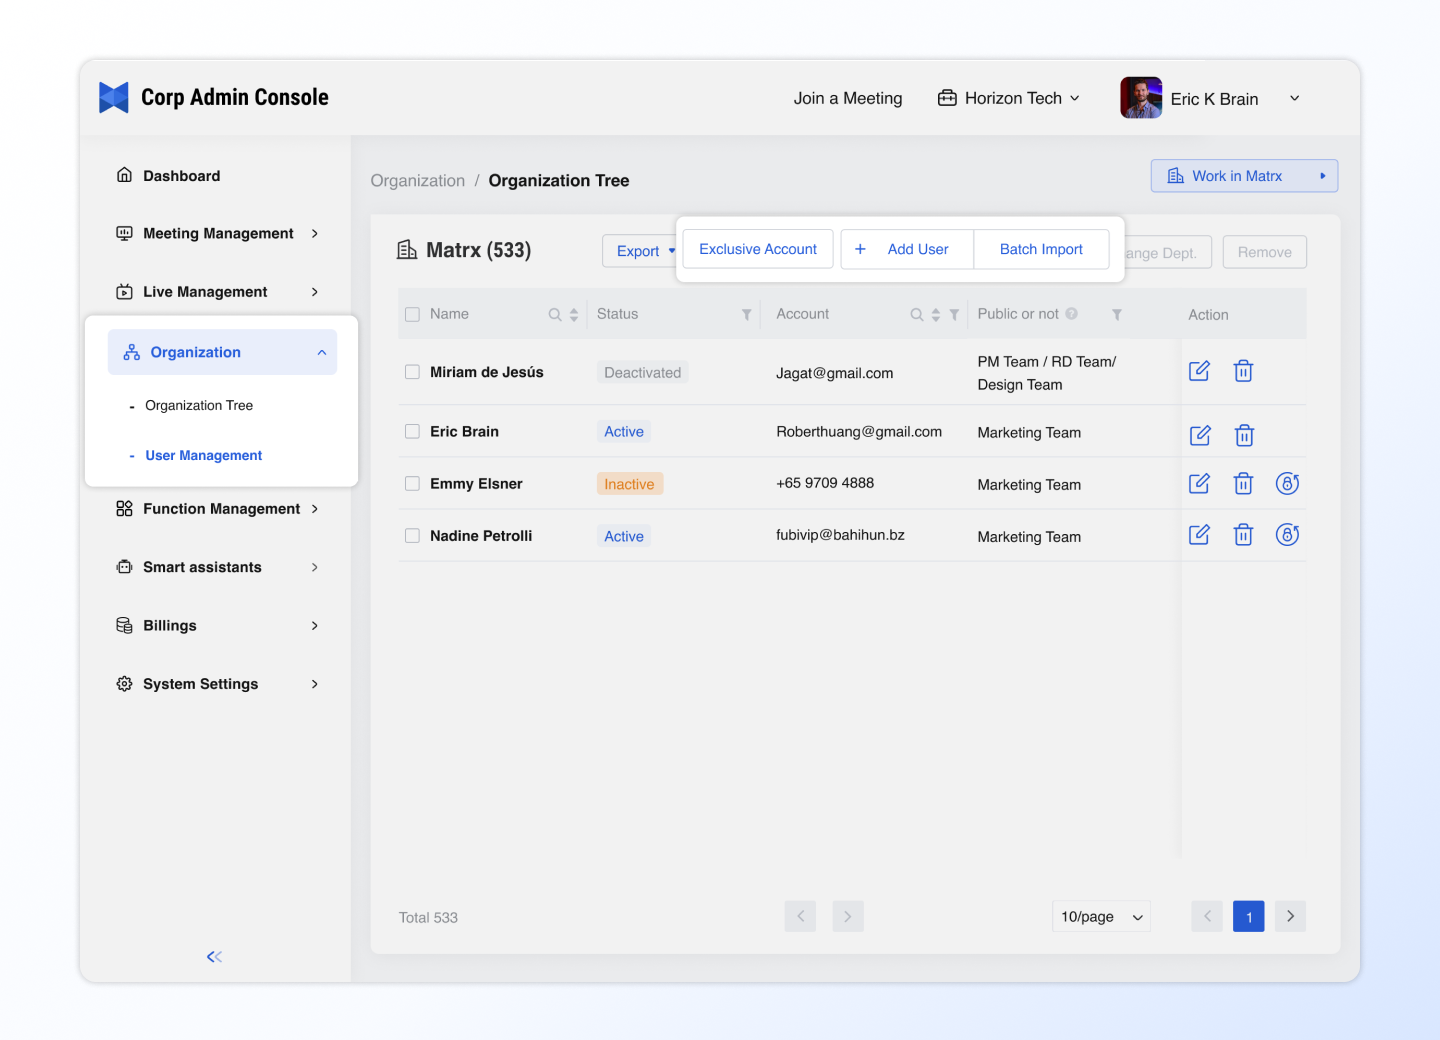Open User Management in the sidebar

(203, 456)
